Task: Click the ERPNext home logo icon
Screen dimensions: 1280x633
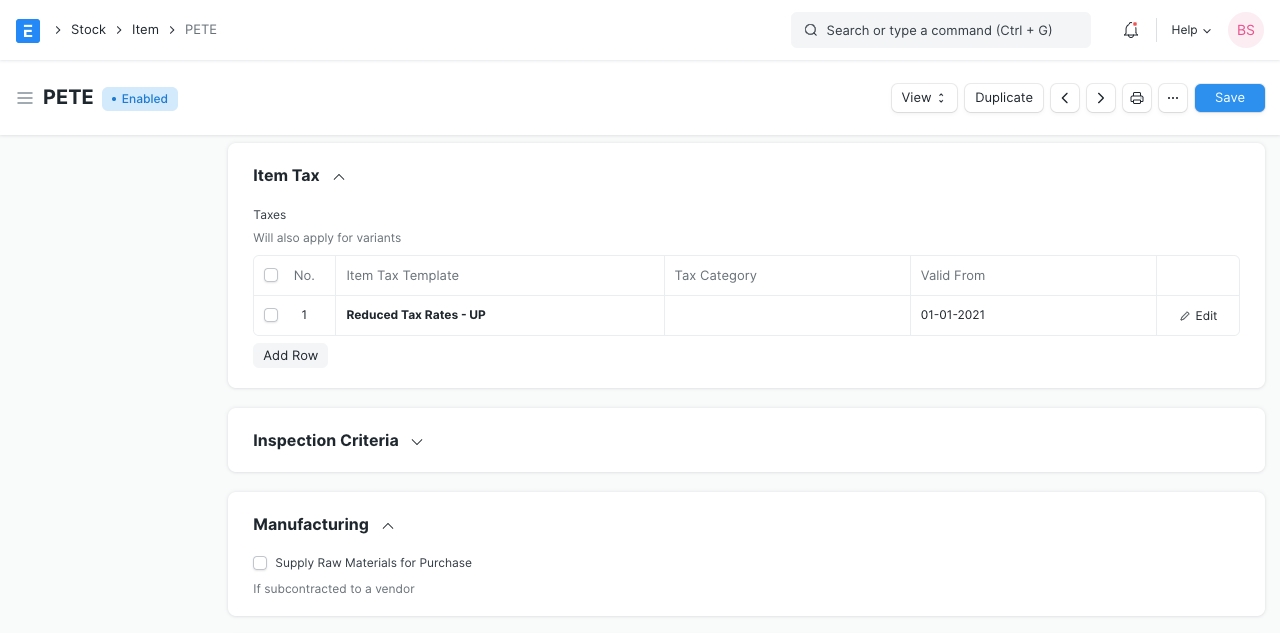Action: point(28,30)
